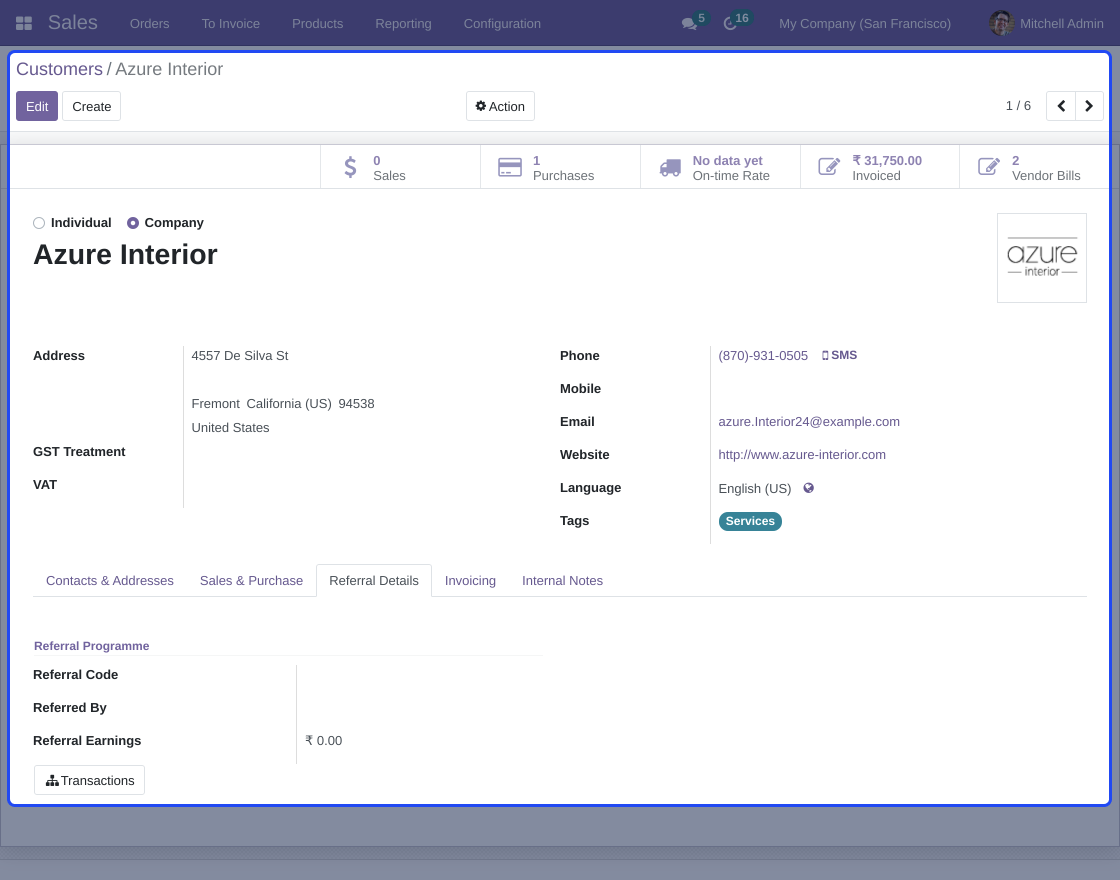
Task: Click the Edit button
Action: 37,106
